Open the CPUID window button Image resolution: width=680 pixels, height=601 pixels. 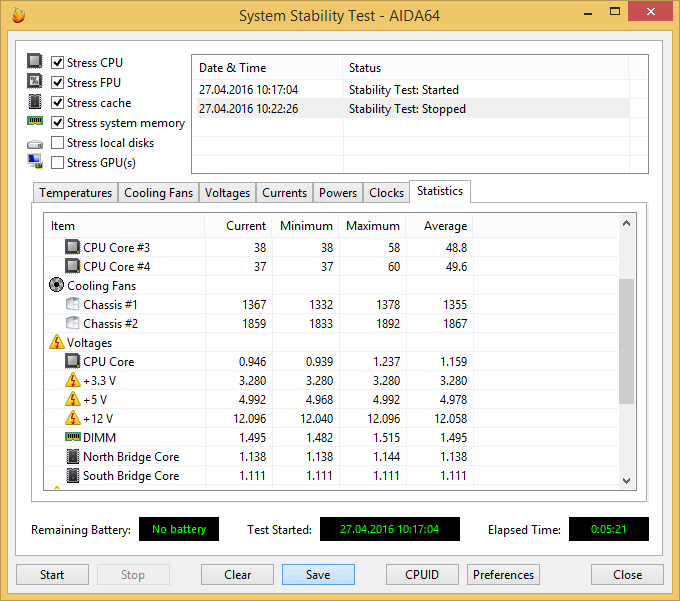(422, 575)
